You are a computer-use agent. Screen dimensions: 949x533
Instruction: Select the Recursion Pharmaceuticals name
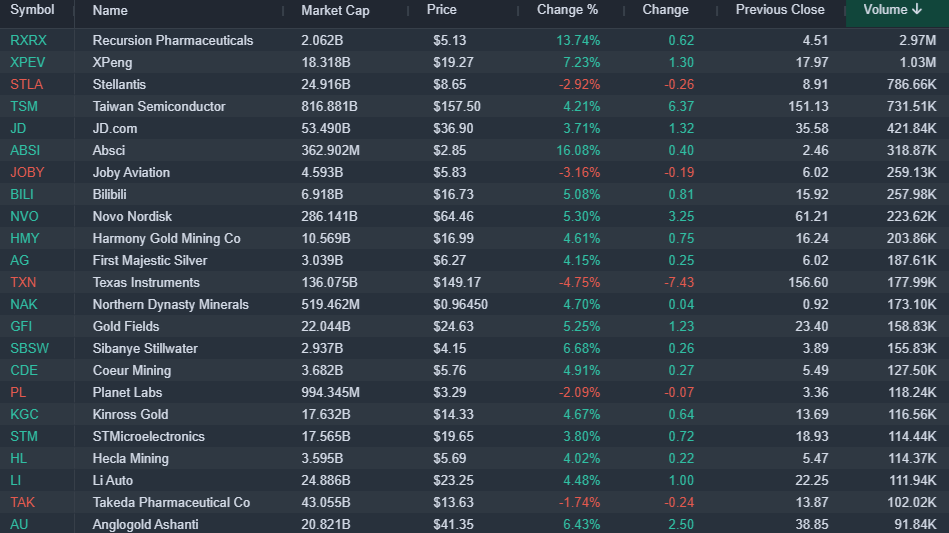[x=172, y=41]
